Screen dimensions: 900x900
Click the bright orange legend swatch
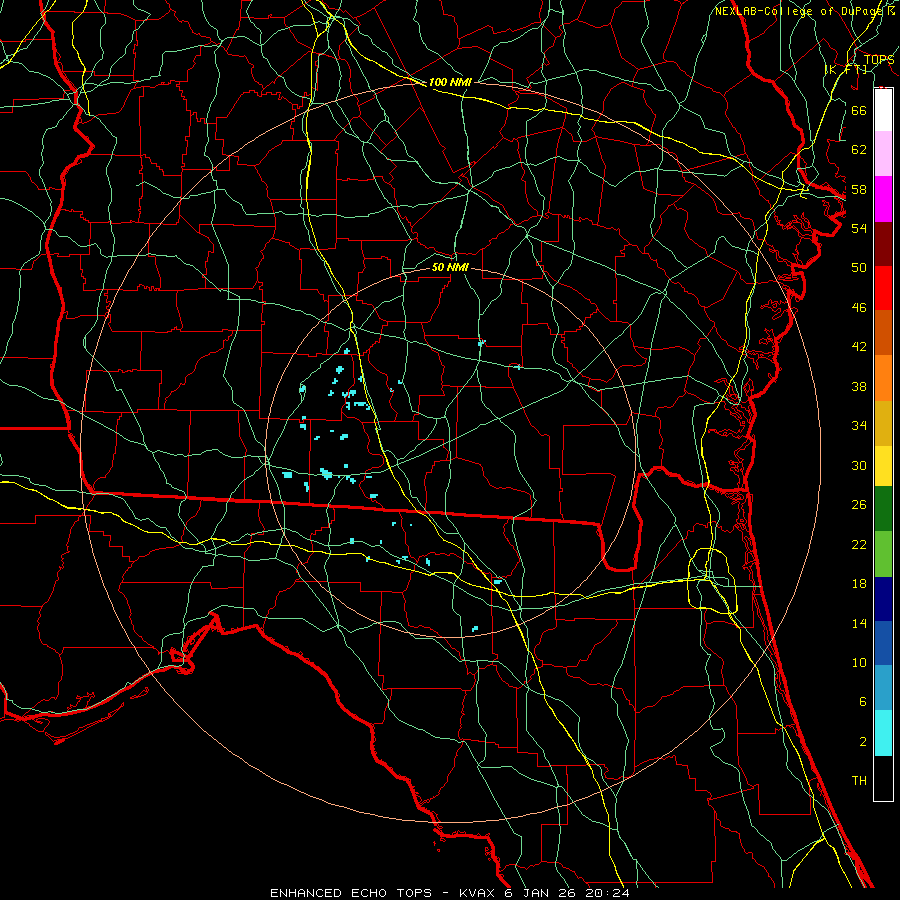pos(883,378)
